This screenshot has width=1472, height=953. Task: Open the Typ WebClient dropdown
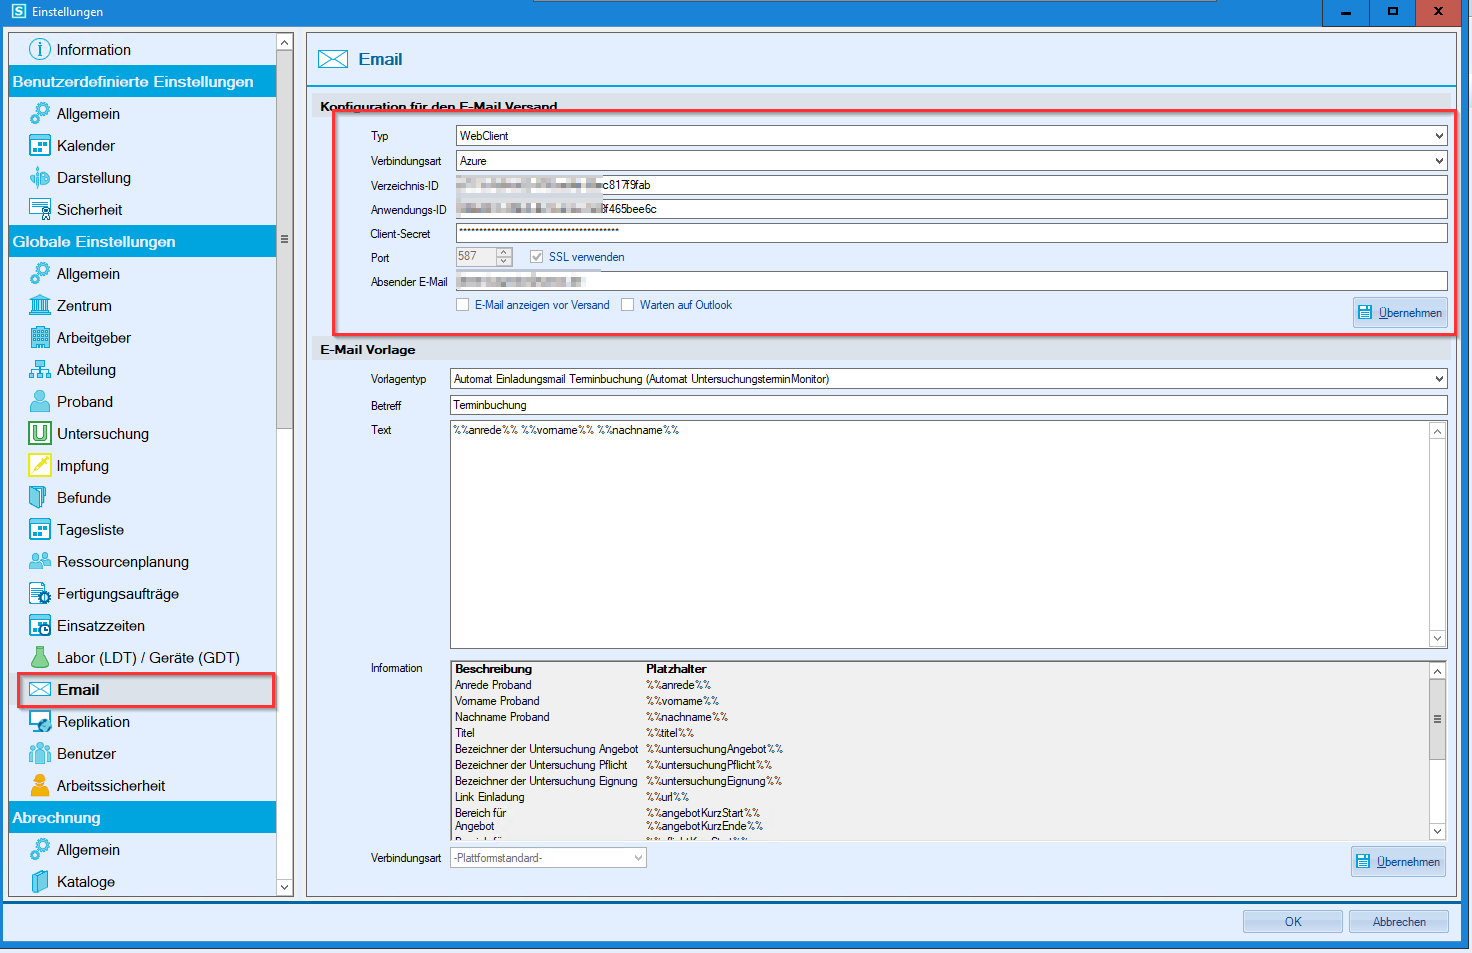(951, 135)
